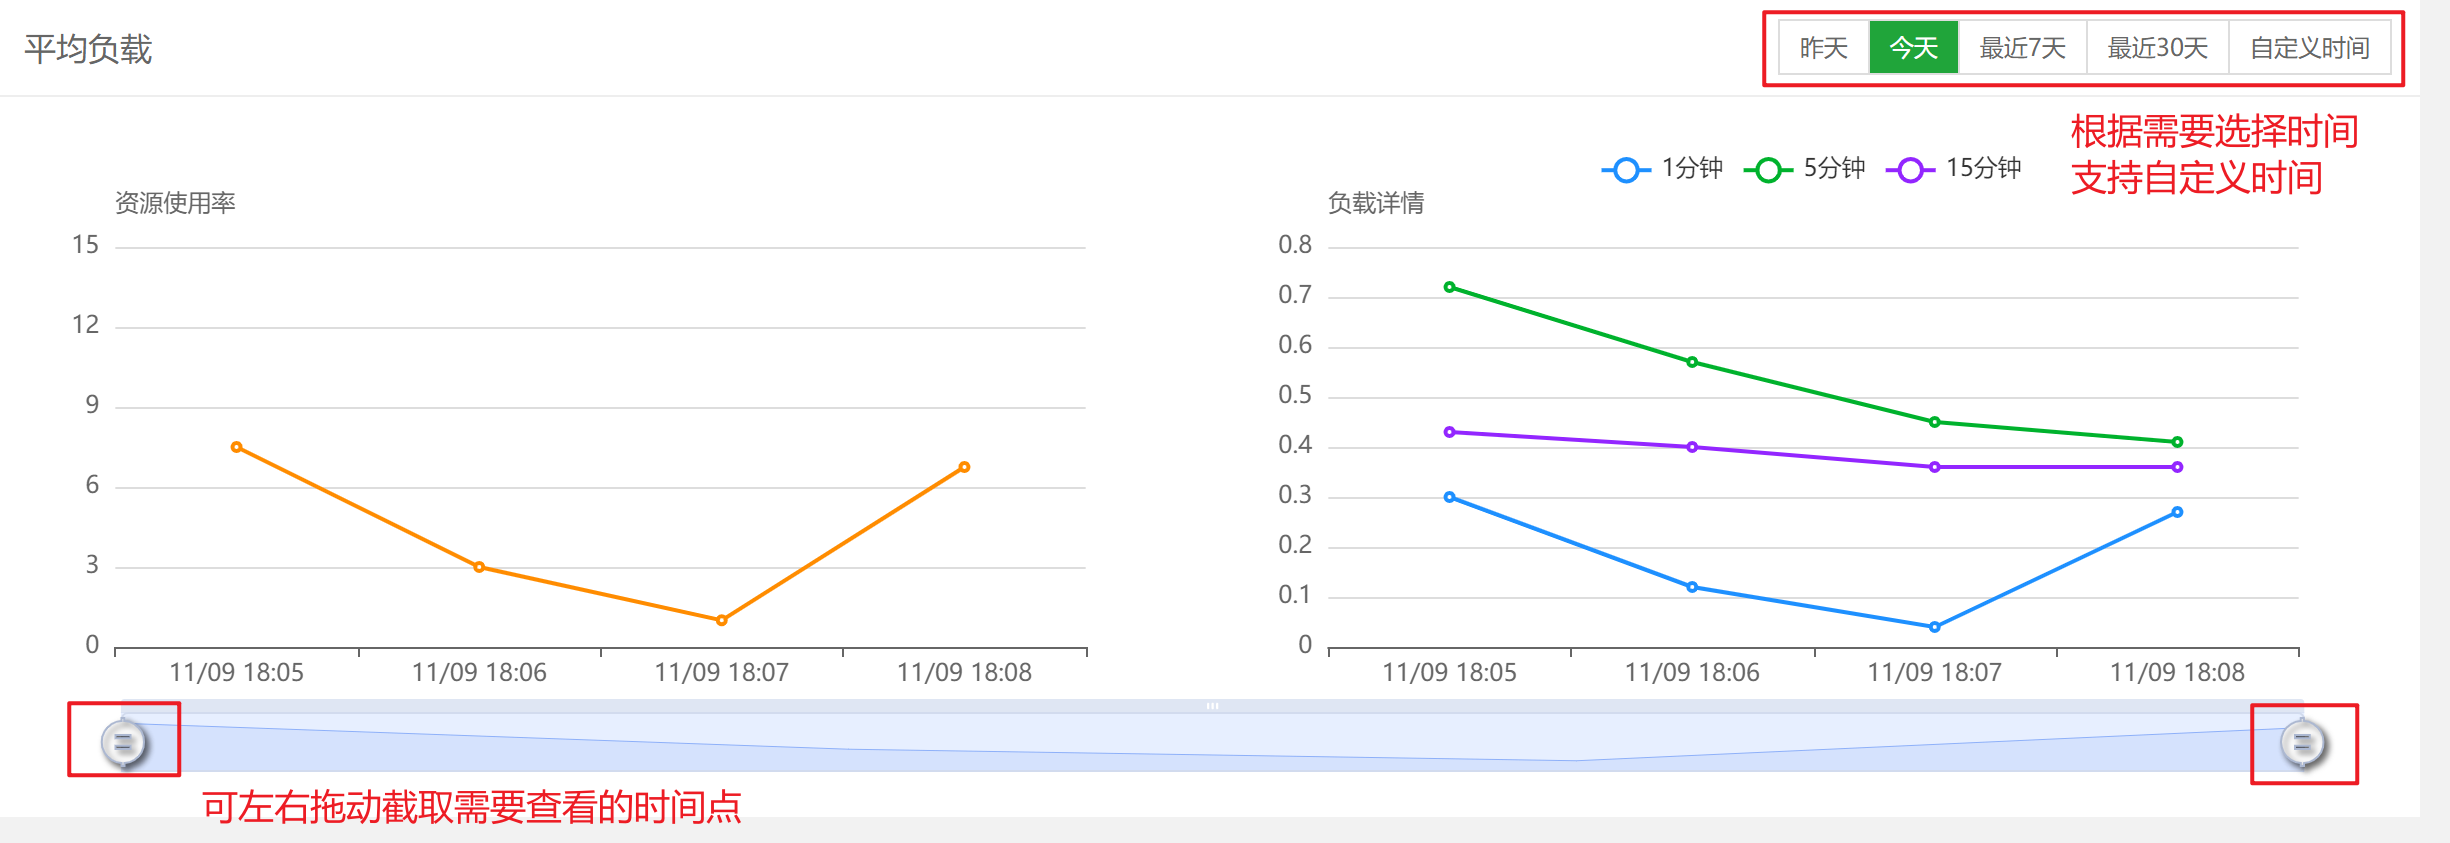Click the small grip atop the zoom bar
Screen dimensions: 2450x843
click(x=1212, y=706)
